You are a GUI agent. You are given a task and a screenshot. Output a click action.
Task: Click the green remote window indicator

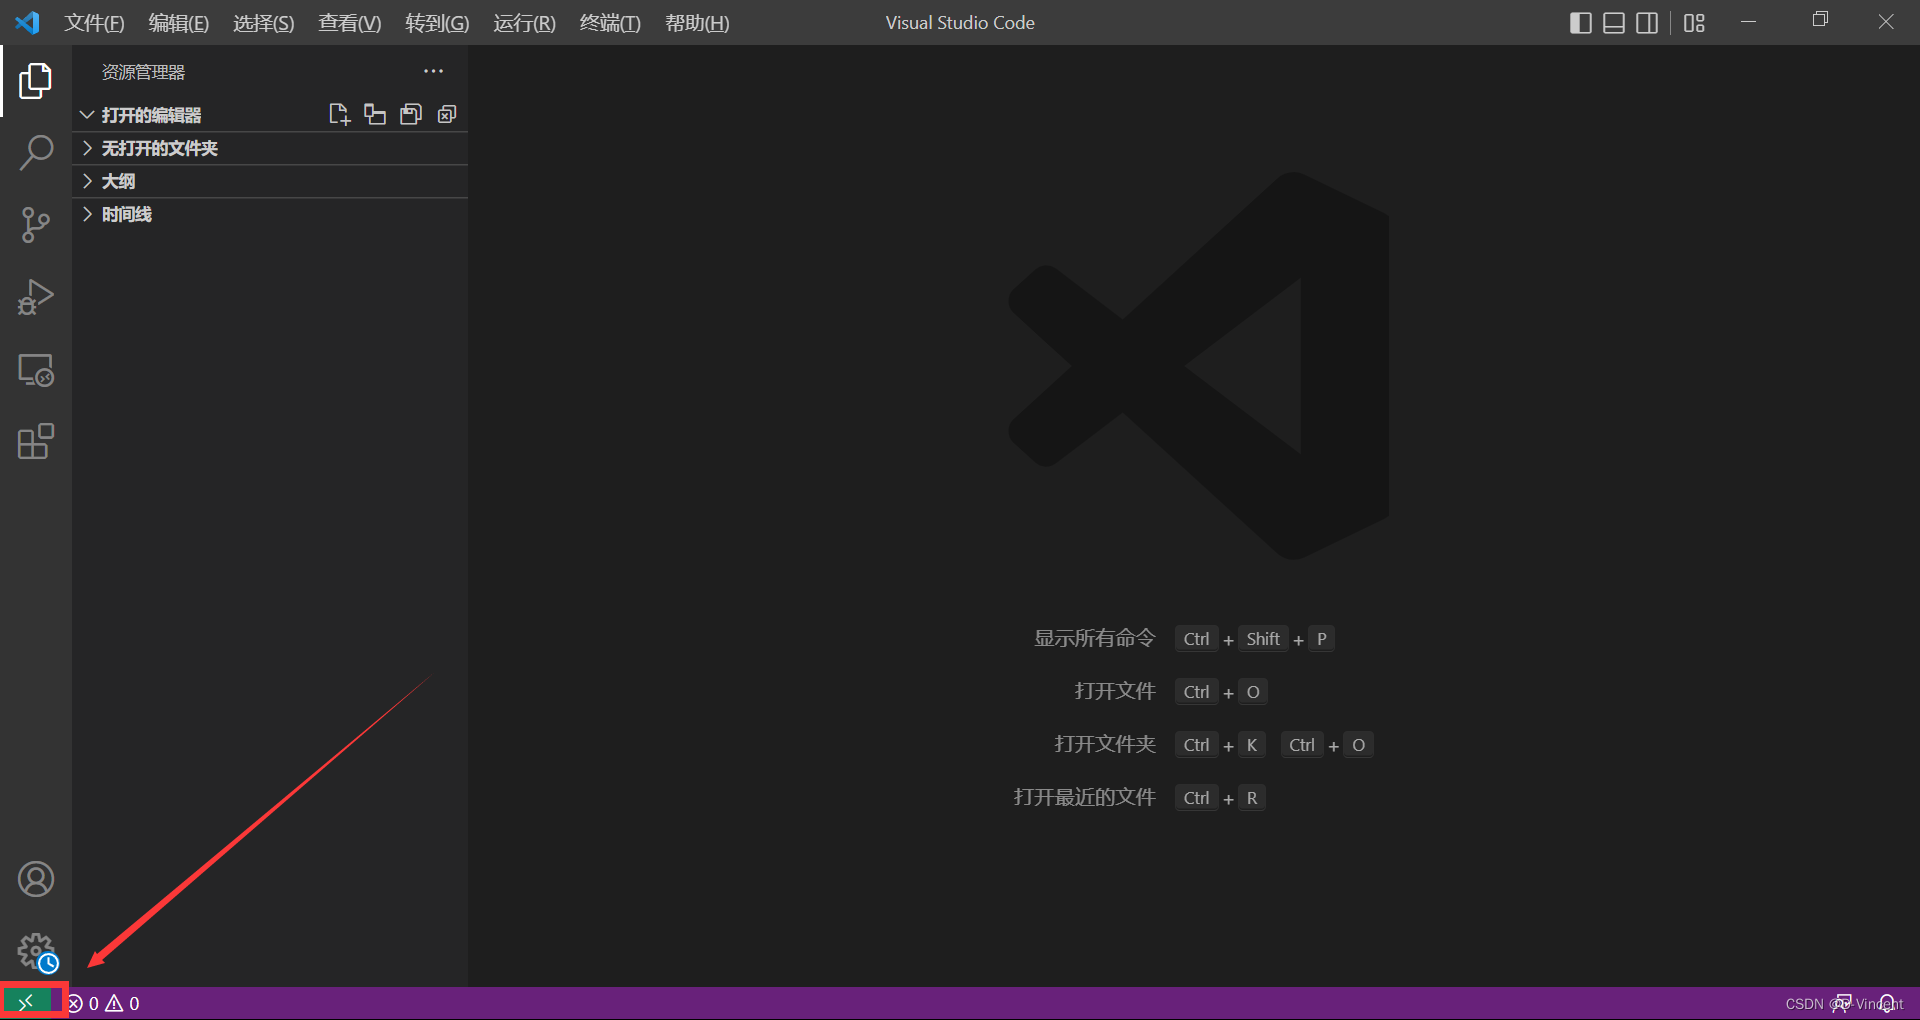coord(26,1002)
